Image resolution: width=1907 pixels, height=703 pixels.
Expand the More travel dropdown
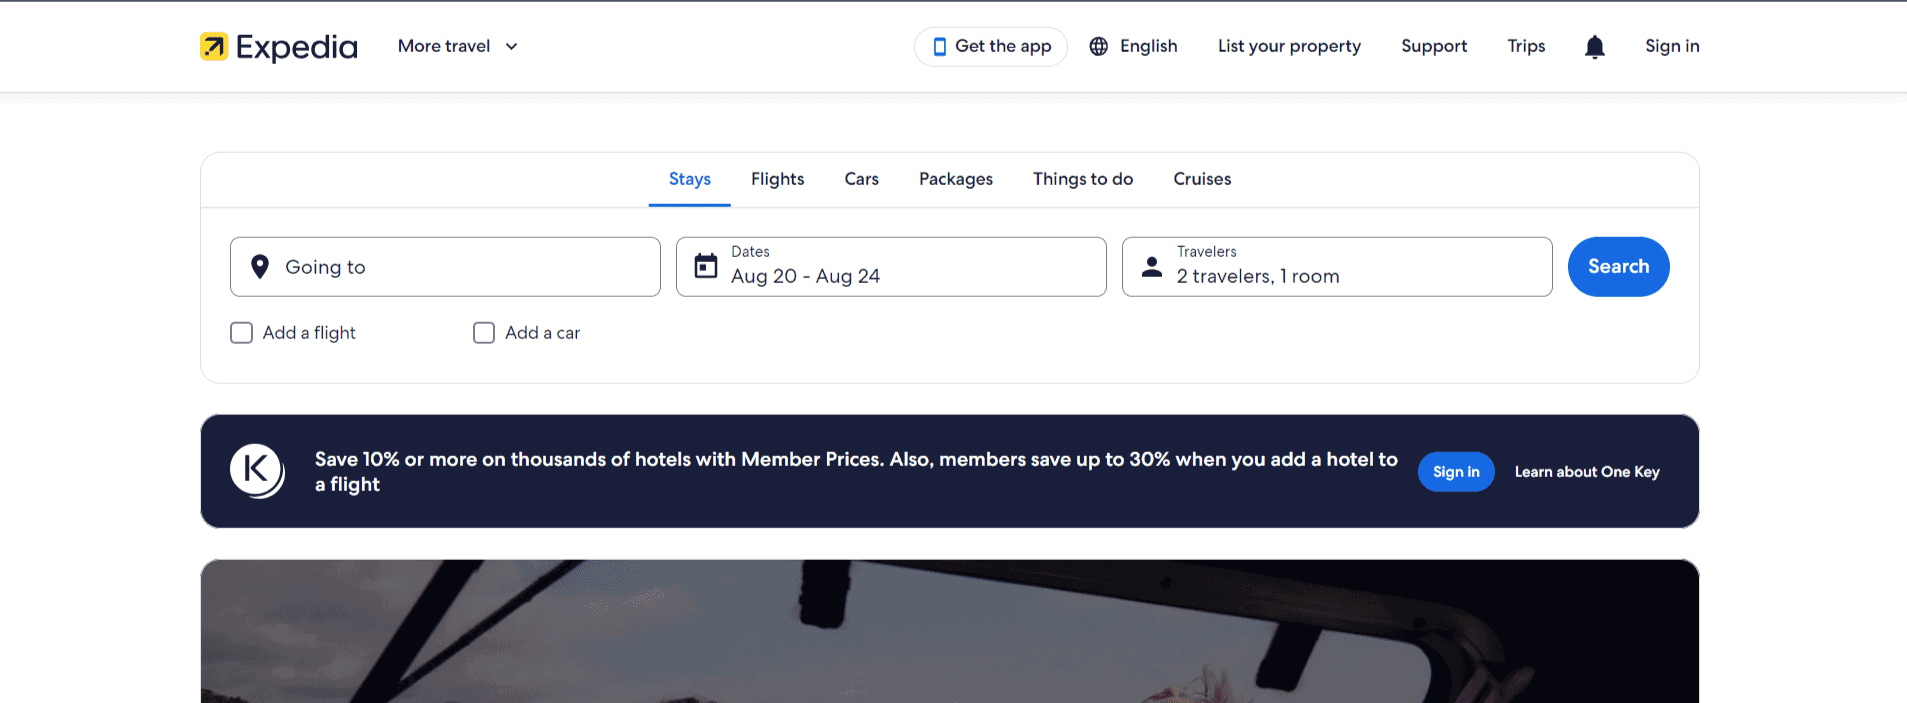[456, 46]
